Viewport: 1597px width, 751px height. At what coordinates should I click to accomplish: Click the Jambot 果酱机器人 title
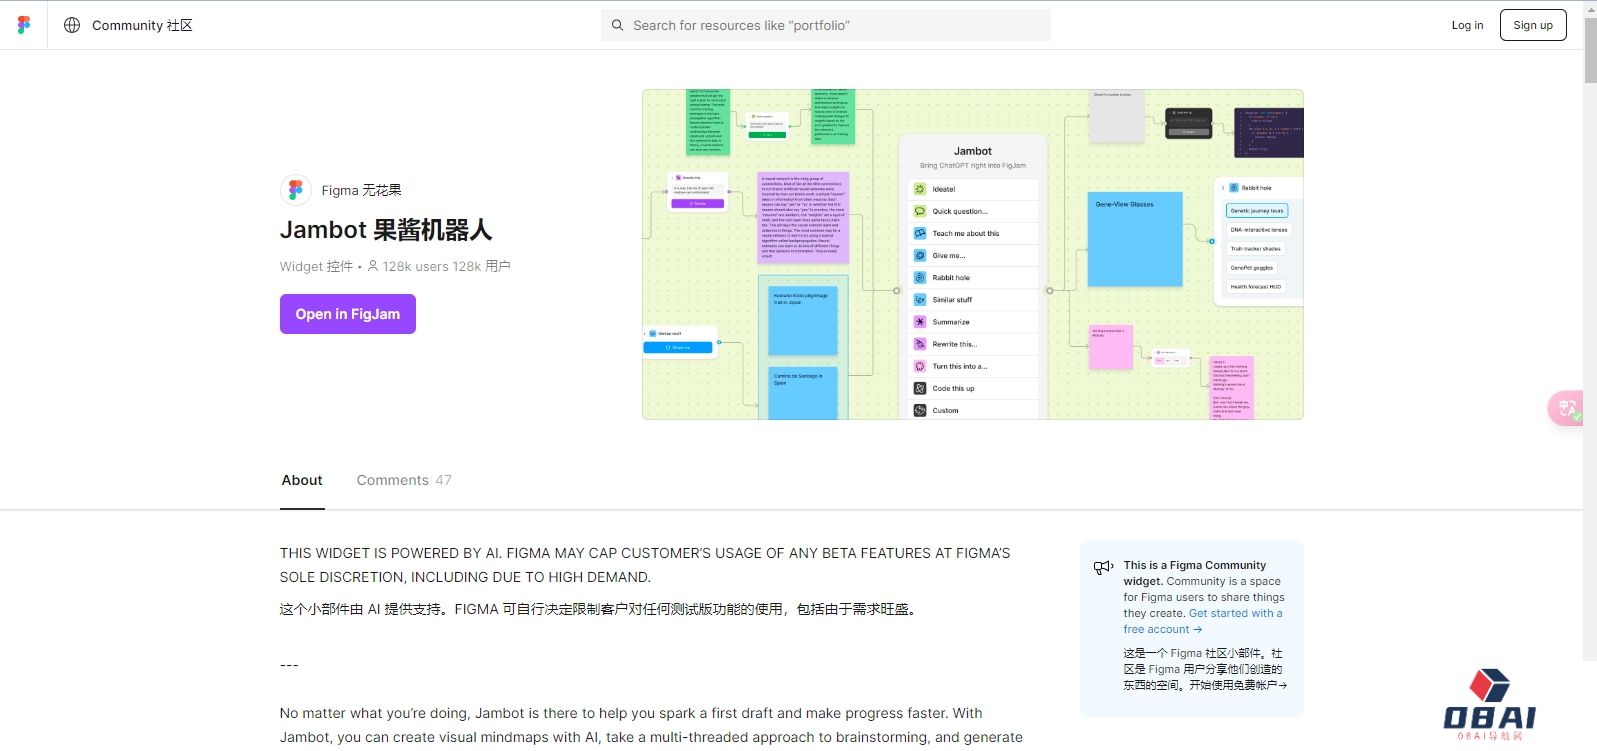pos(386,230)
